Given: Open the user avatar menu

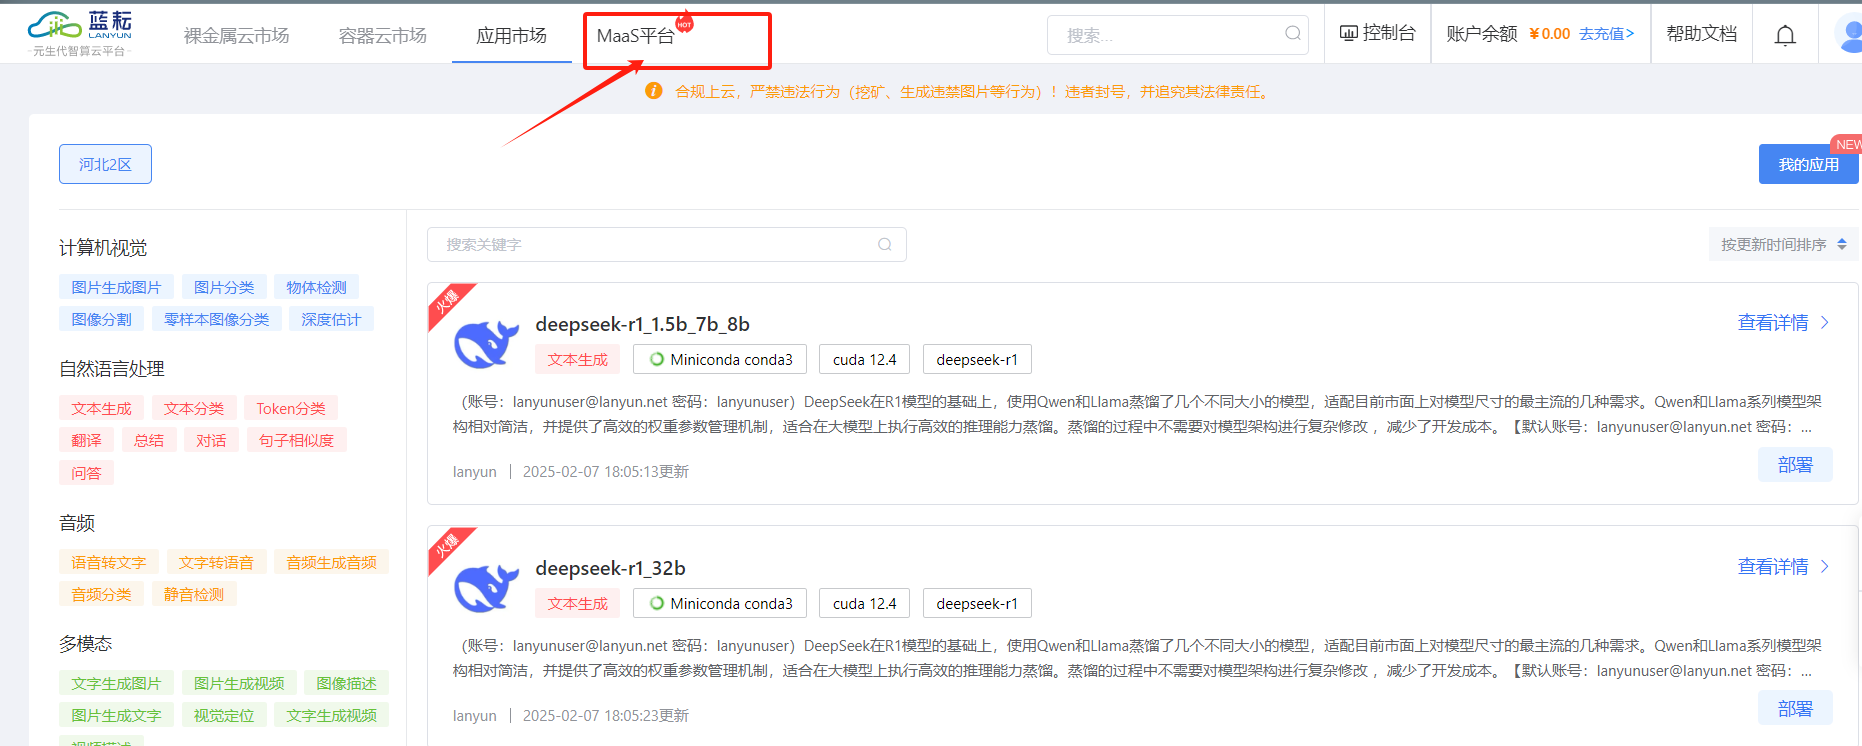Looking at the screenshot, I should 1849,34.
